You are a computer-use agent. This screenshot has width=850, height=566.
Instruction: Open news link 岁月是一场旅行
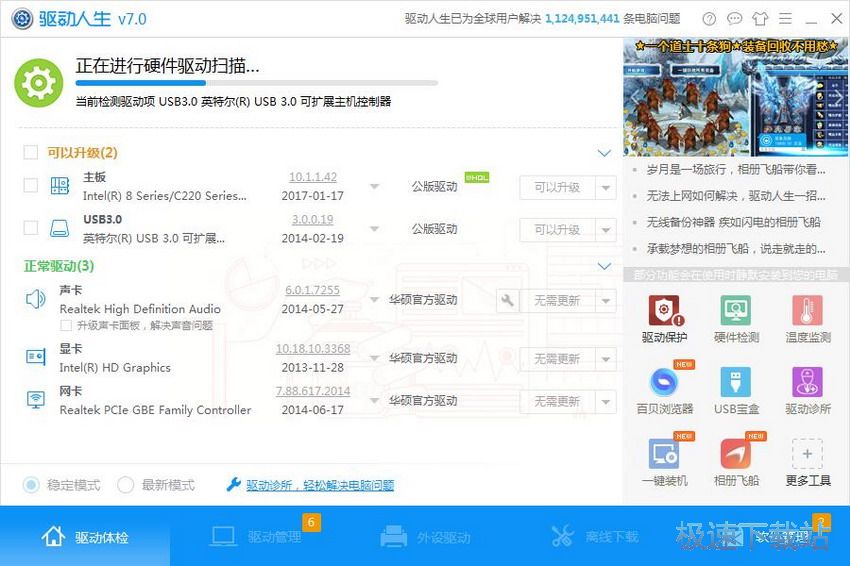[736, 170]
